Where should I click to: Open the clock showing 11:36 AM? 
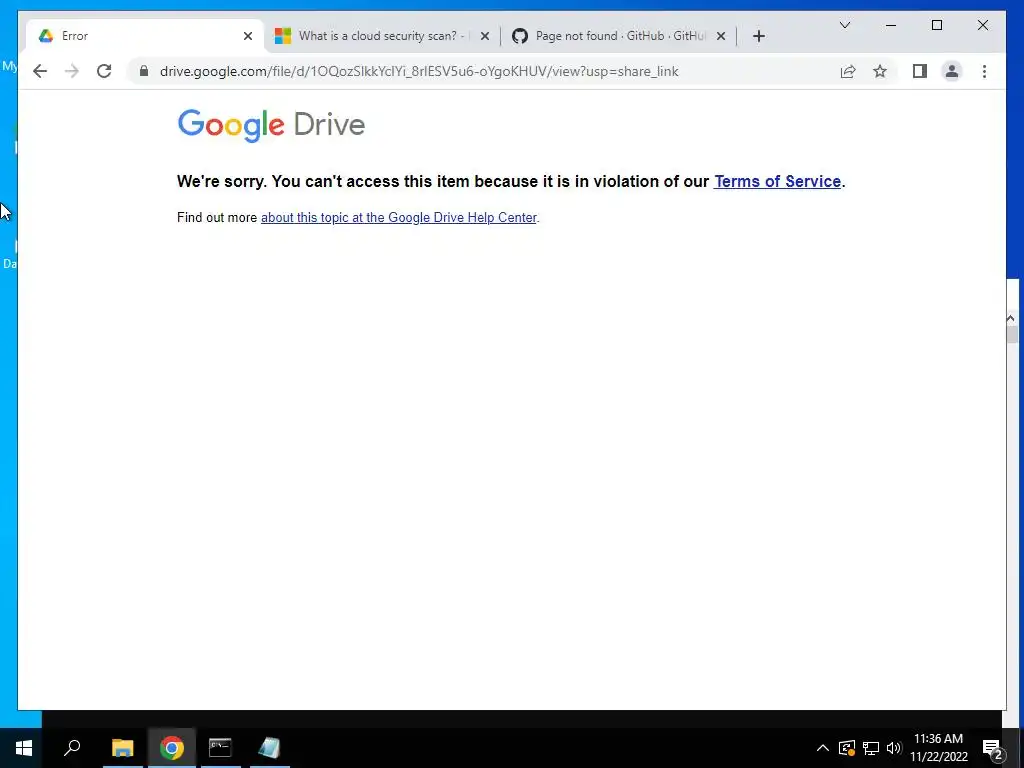click(938, 748)
